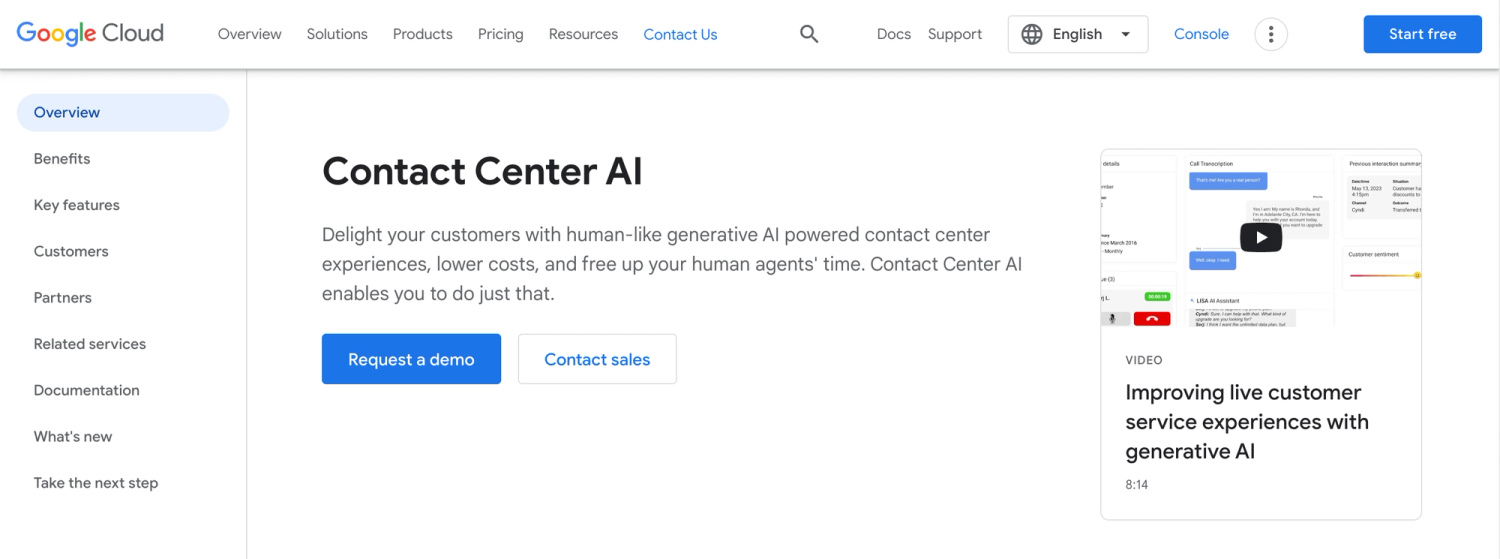Screen dimensions: 1500x559
Task: Open search with the magnifier icon
Action: pyautogui.click(x=809, y=34)
